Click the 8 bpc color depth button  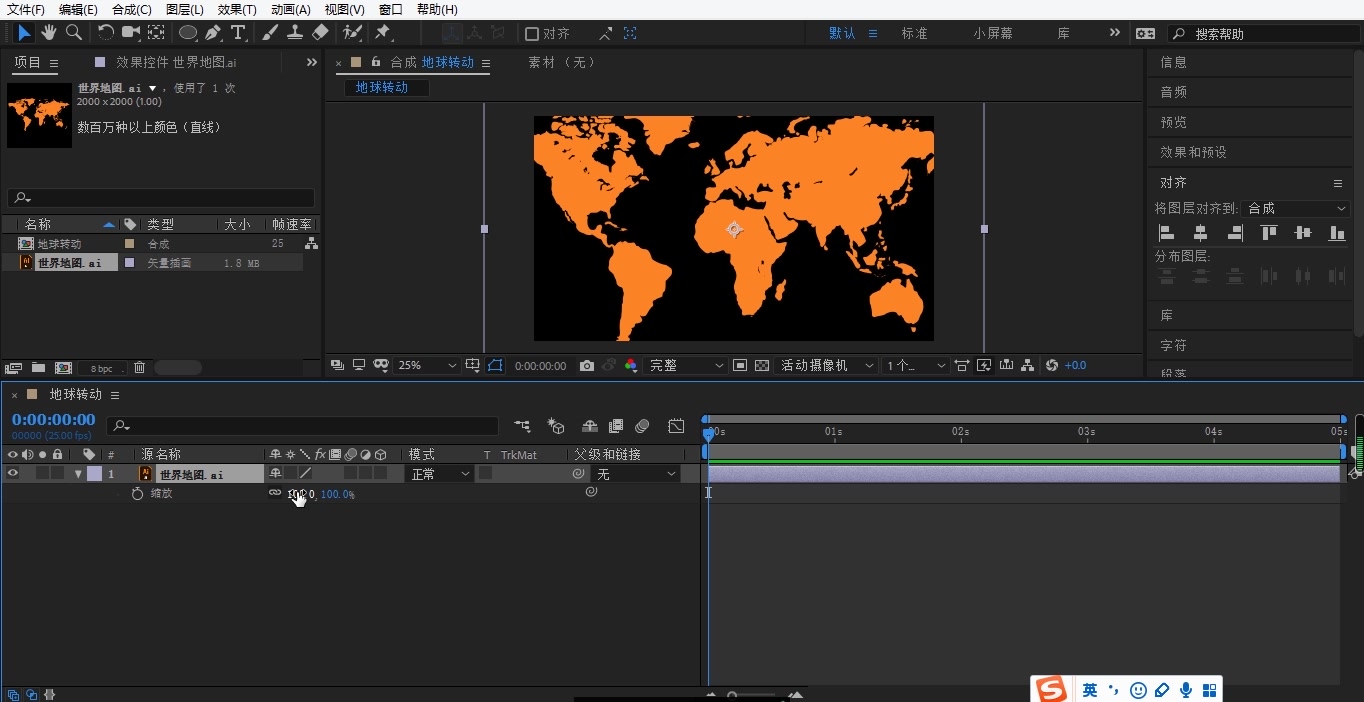tap(102, 368)
